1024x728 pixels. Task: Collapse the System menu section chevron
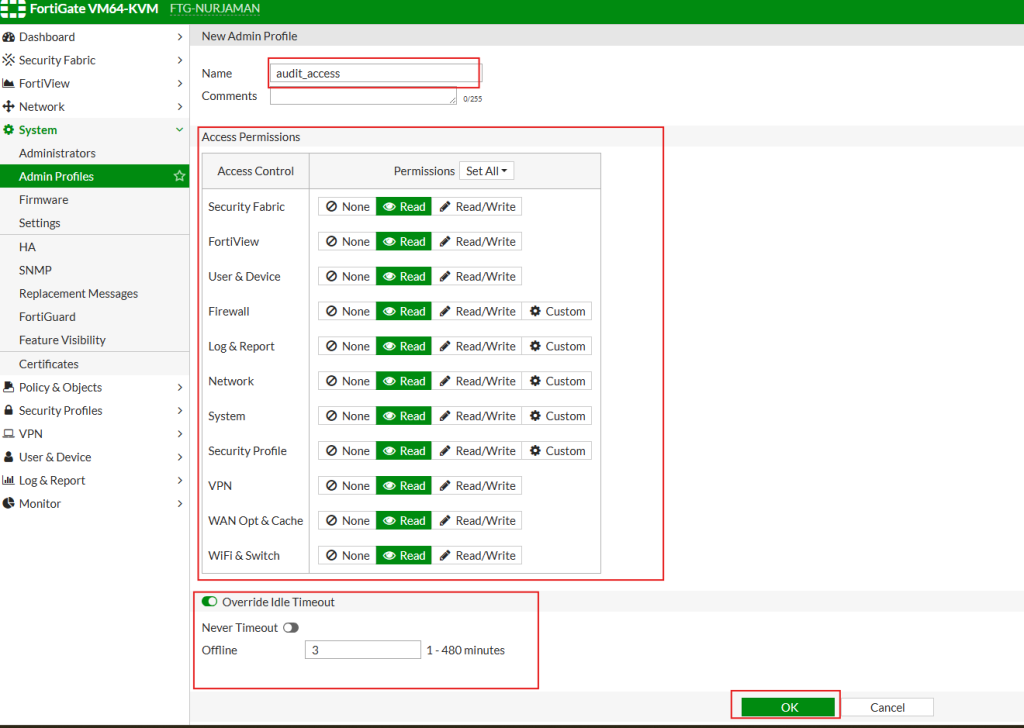(179, 130)
